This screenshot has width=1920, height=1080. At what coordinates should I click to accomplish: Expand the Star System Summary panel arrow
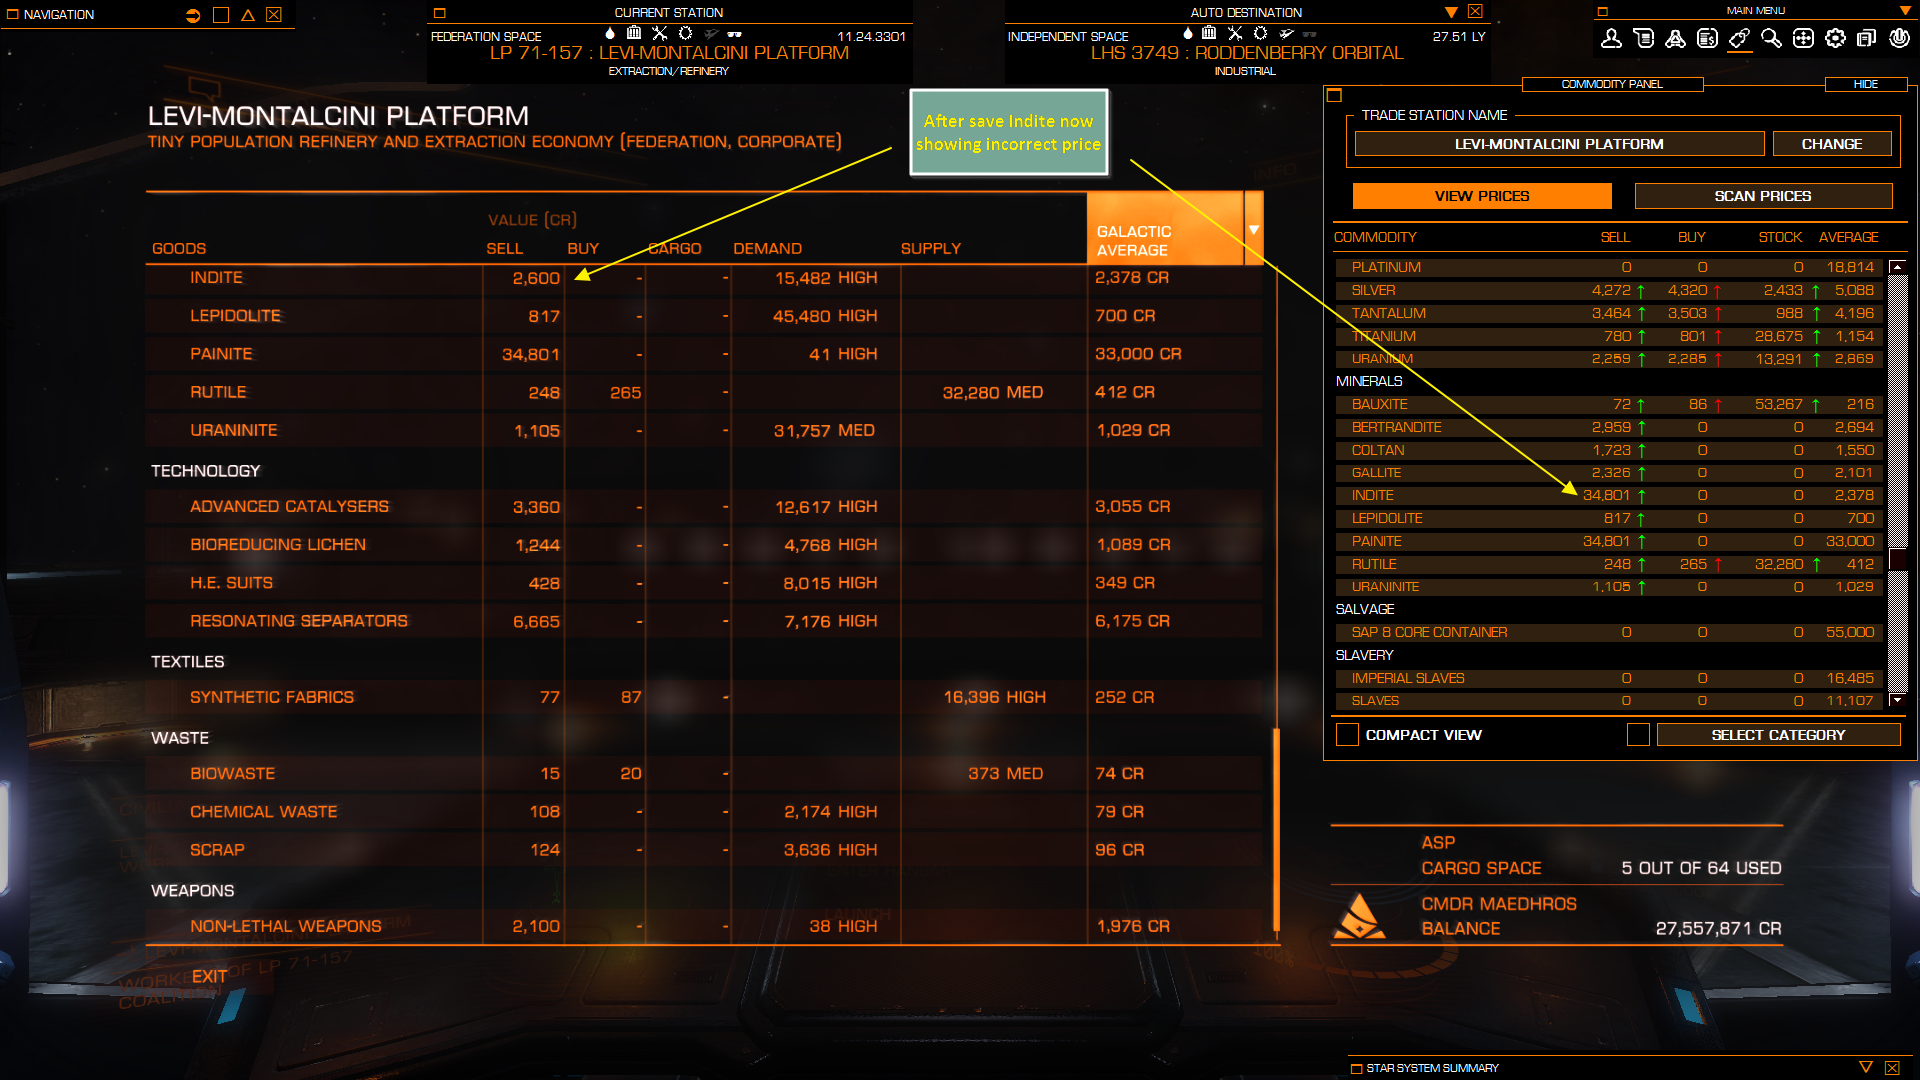[1865, 1067]
